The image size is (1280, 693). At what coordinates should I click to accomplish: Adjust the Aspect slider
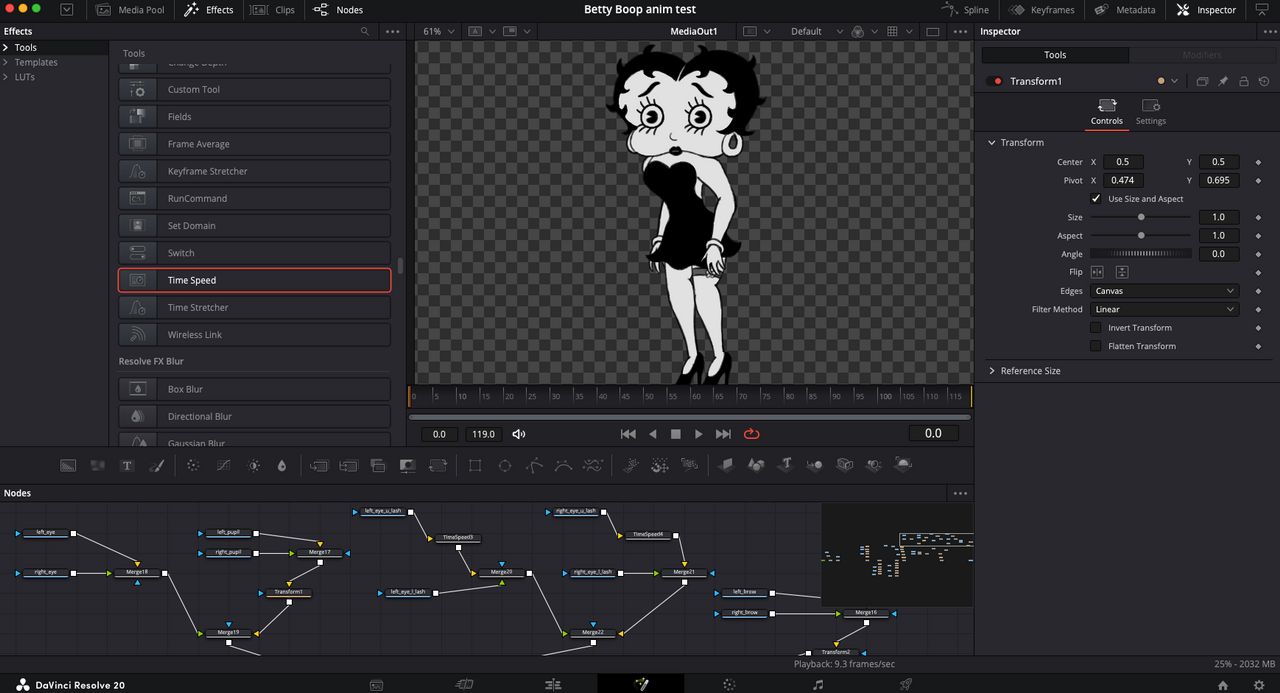(x=1141, y=236)
